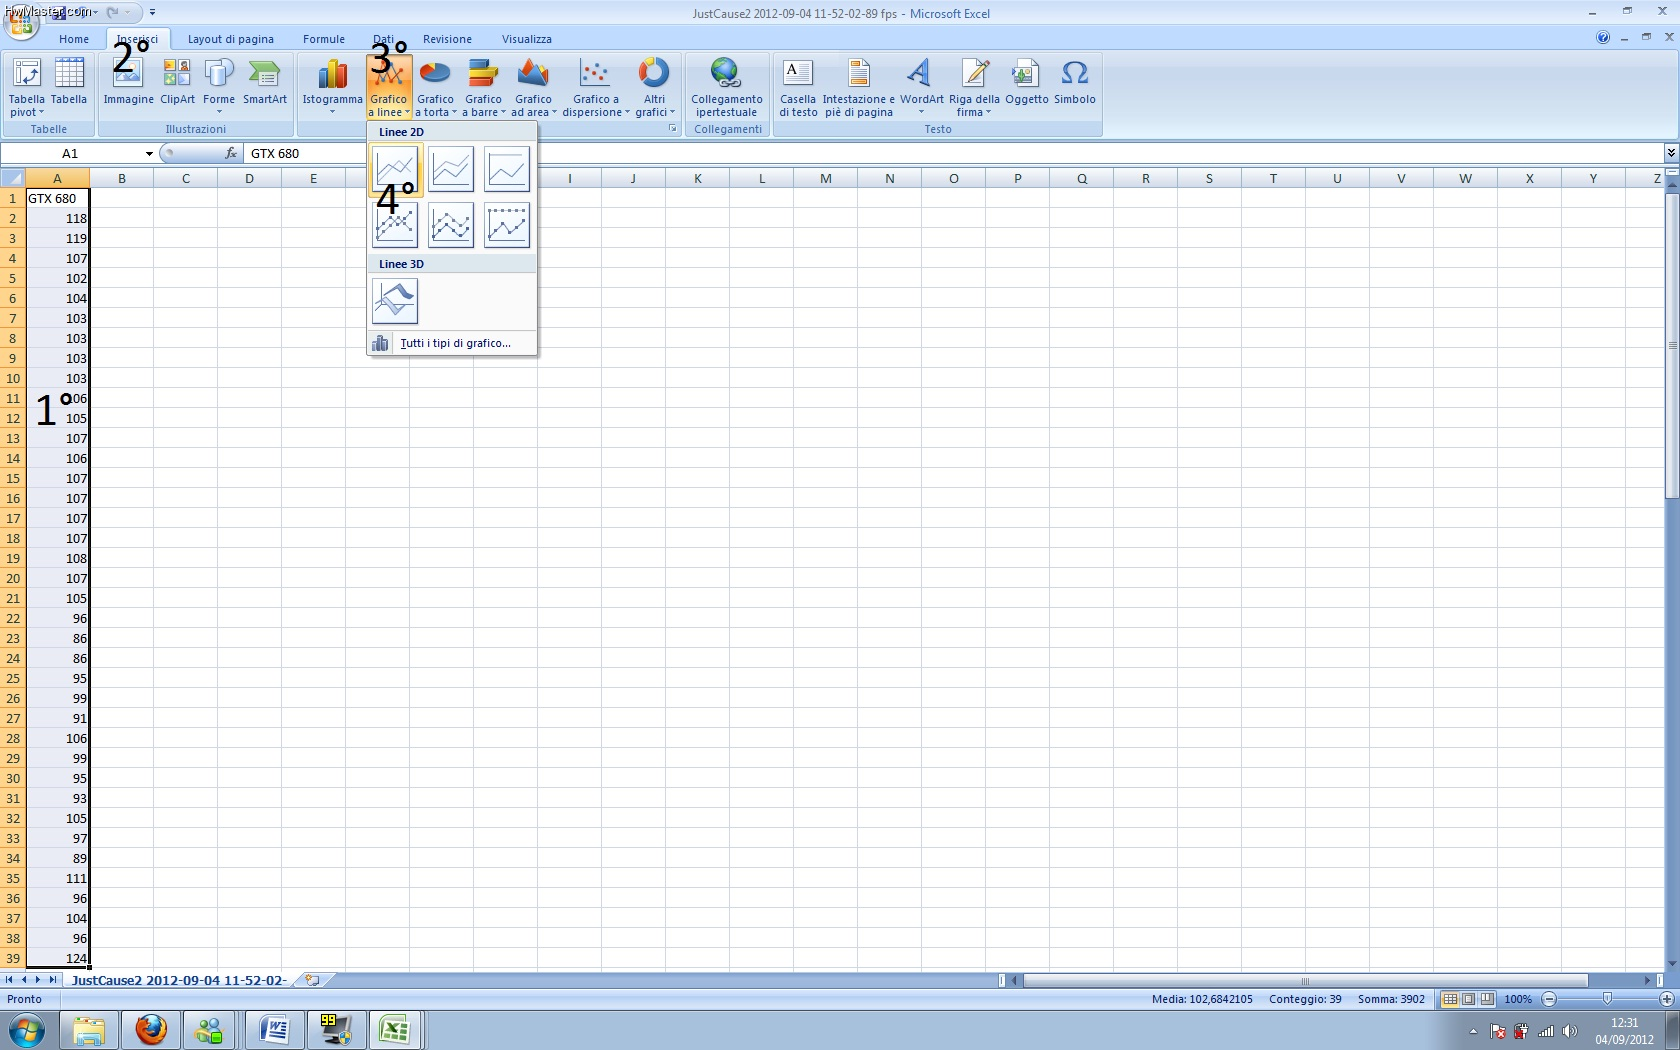The image size is (1680, 1050).
Task: Customize the Quick Access Toolbar dropdown
Action: 152,13
